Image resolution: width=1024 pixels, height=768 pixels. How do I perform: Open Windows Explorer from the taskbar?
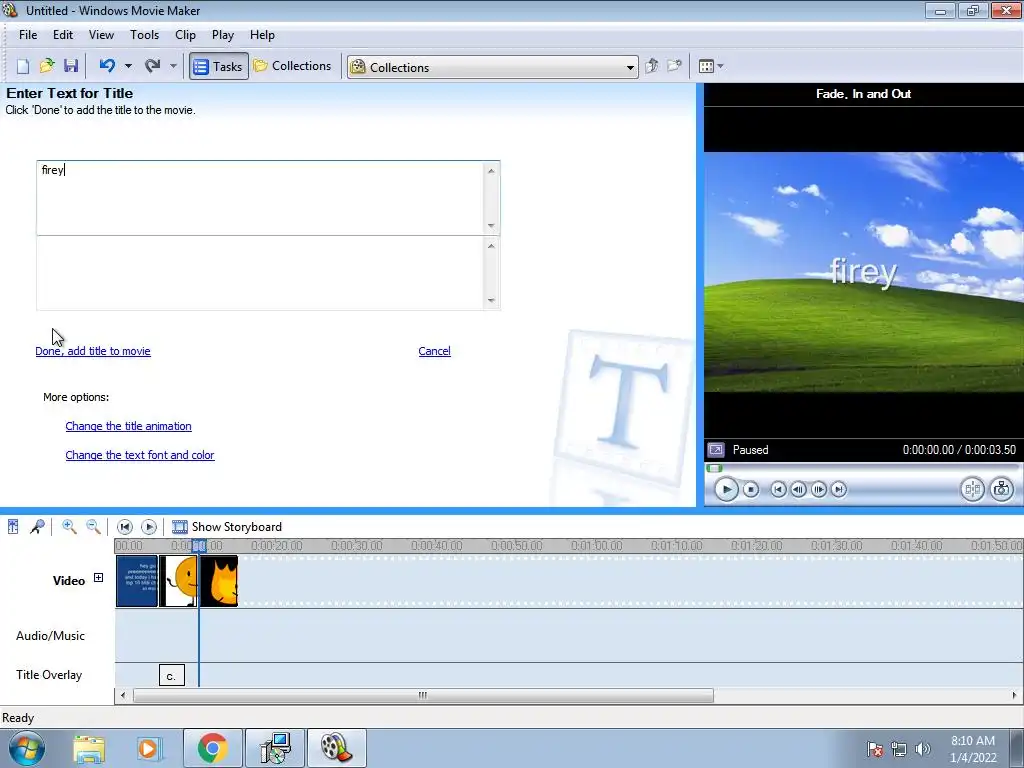[89, 748]
